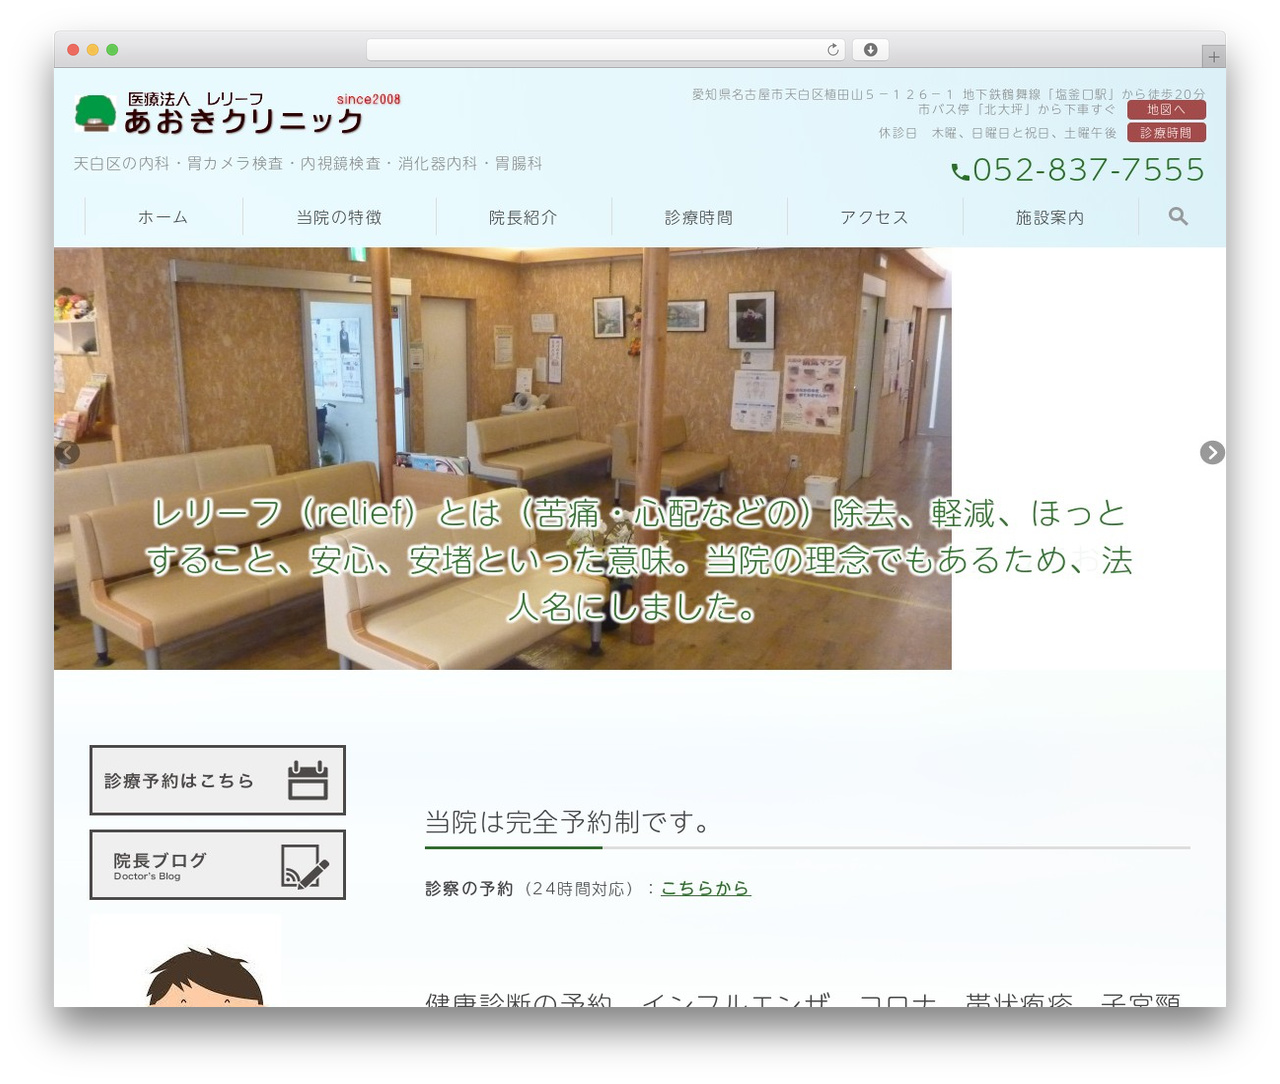
Task: Click the browser download icon
Action: point(870,49)
